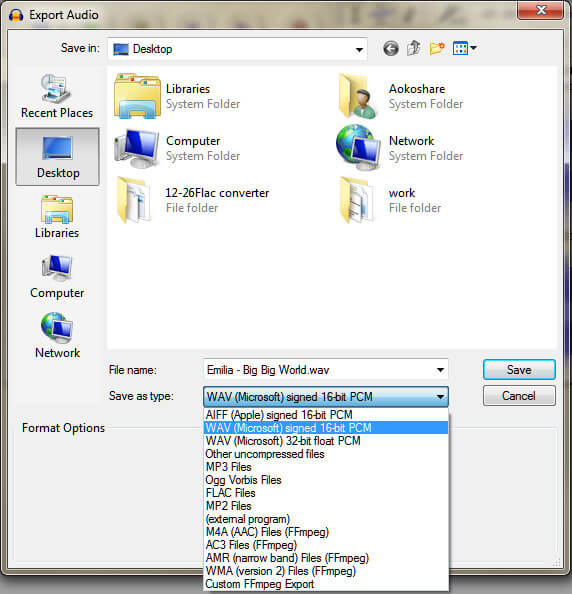Select Libraries in the places sidebar
The height and width of the screenshot is (594, 572).
tap(57, 217)
